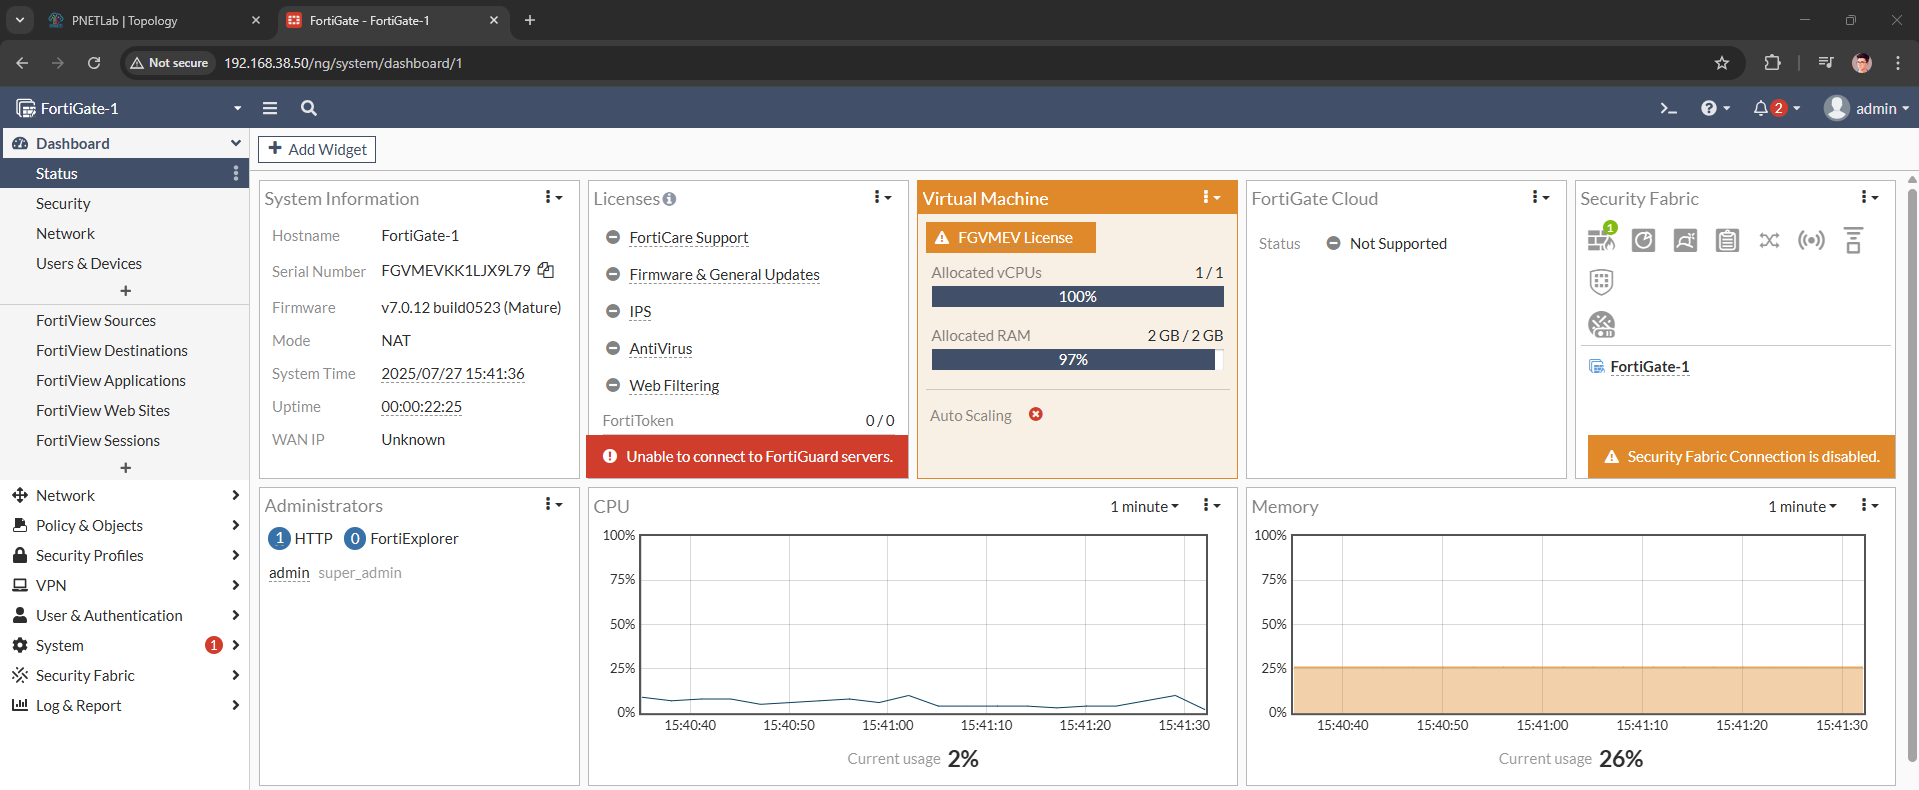Image resolution: width=1919 pixels, height=790 pixels.
Task: Bookmark this page with star icon
Action: pos(1722,63)
